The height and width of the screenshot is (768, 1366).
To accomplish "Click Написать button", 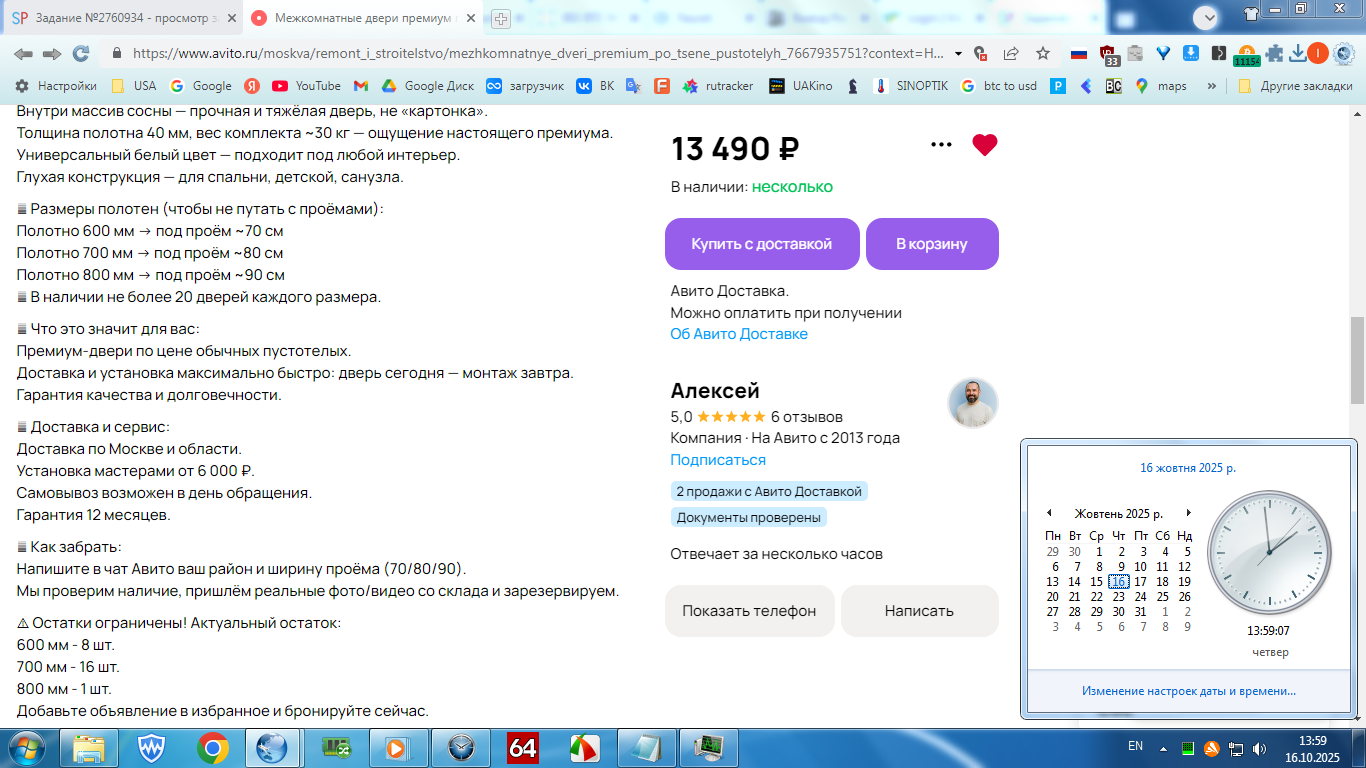I will 919,611.
